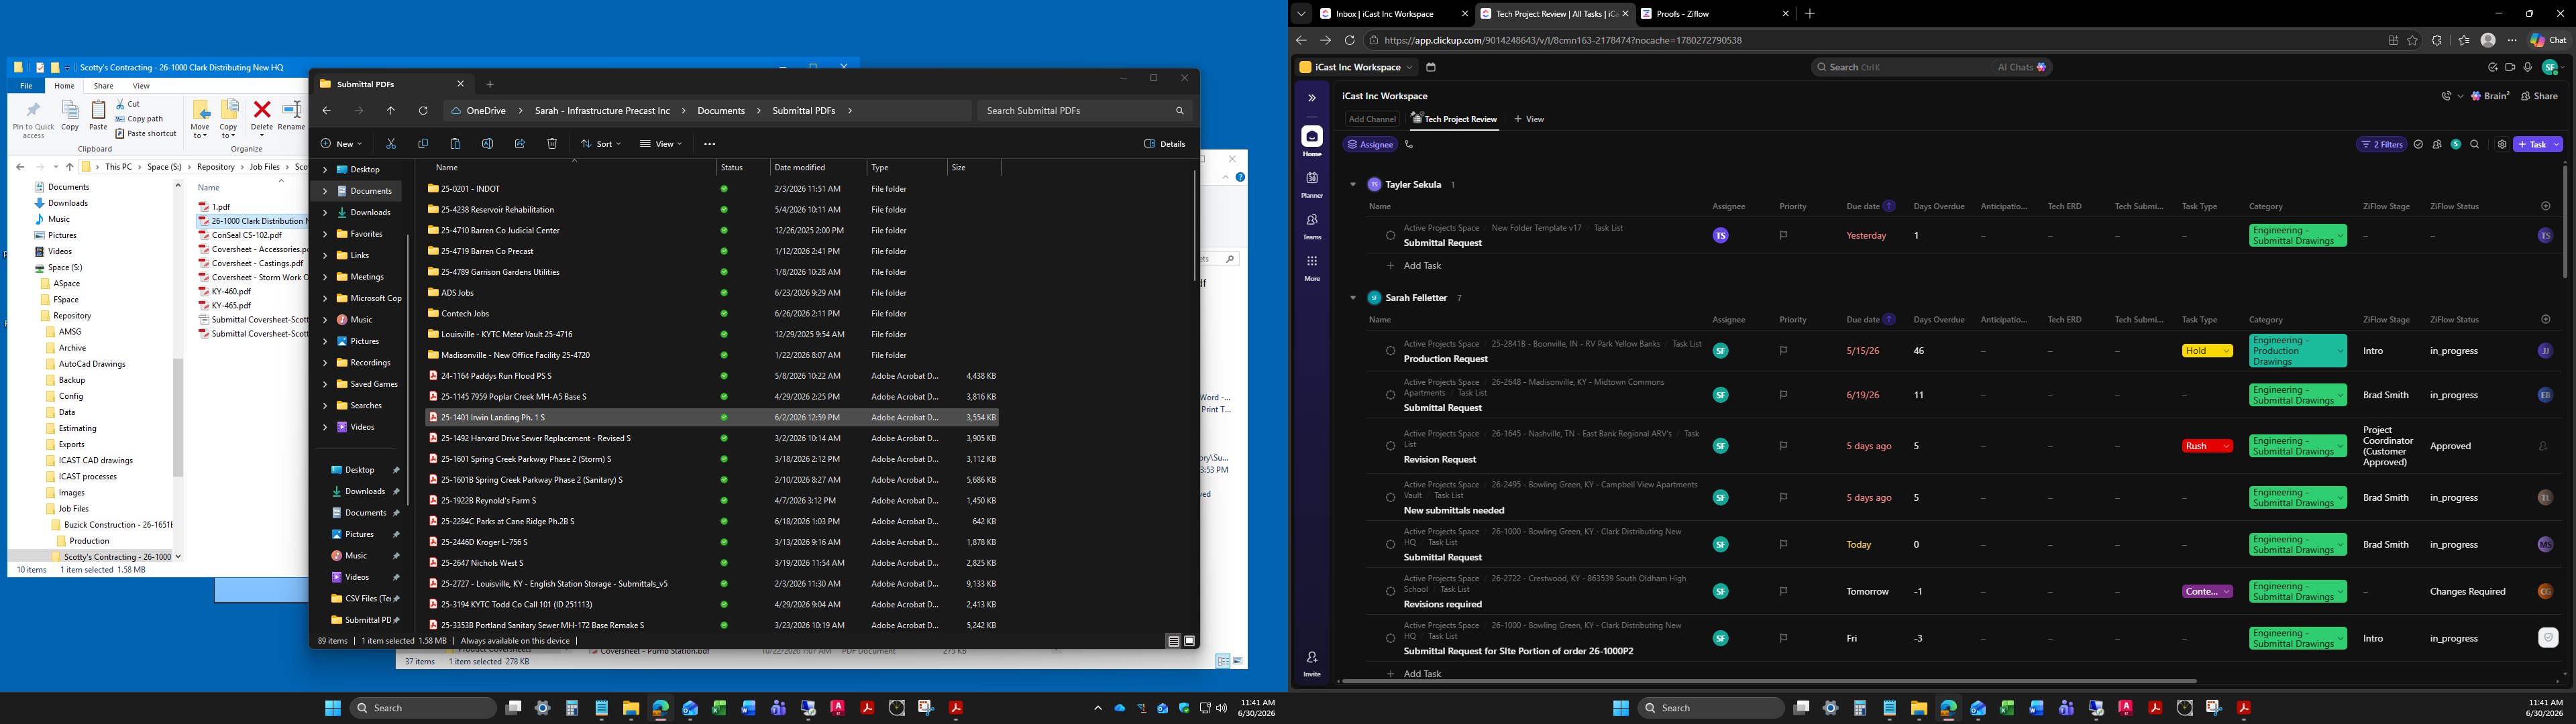Toggle status circle for Revisions required task
2576x724 pixels.
(1390, 591)
